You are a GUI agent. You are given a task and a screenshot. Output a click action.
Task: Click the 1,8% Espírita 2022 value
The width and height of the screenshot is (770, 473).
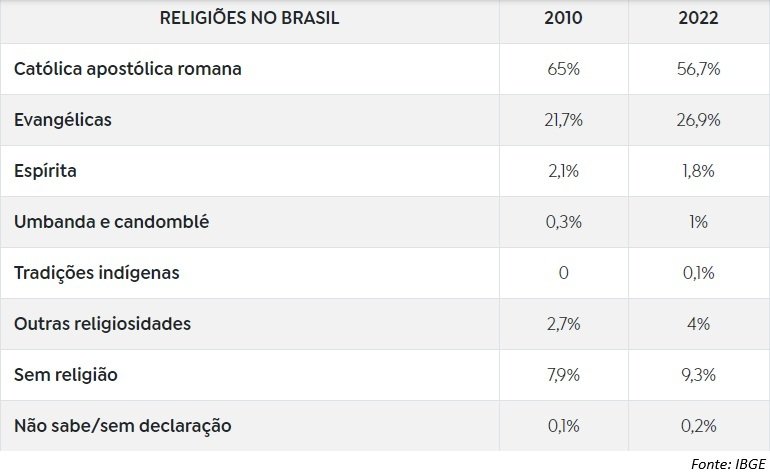(698, 171)
